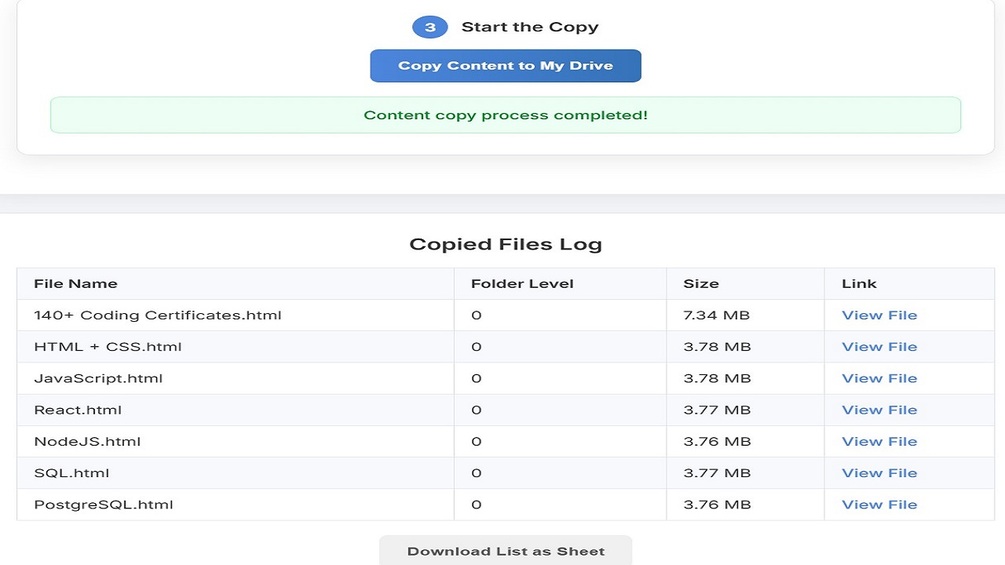
Task: Open View File link for 140+ Coding Certificates.html
Action: [879, 315]
